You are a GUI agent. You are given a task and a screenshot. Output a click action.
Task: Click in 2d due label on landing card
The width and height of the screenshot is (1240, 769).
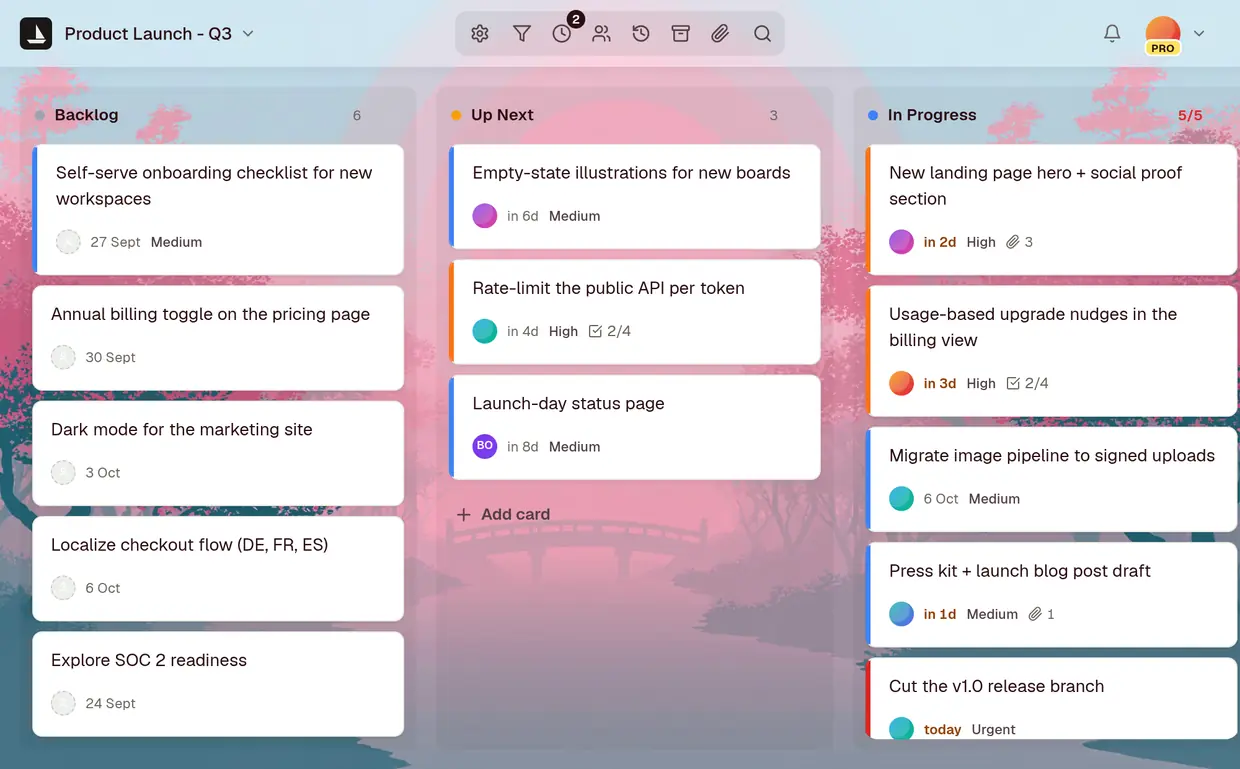tap(940, 242)
